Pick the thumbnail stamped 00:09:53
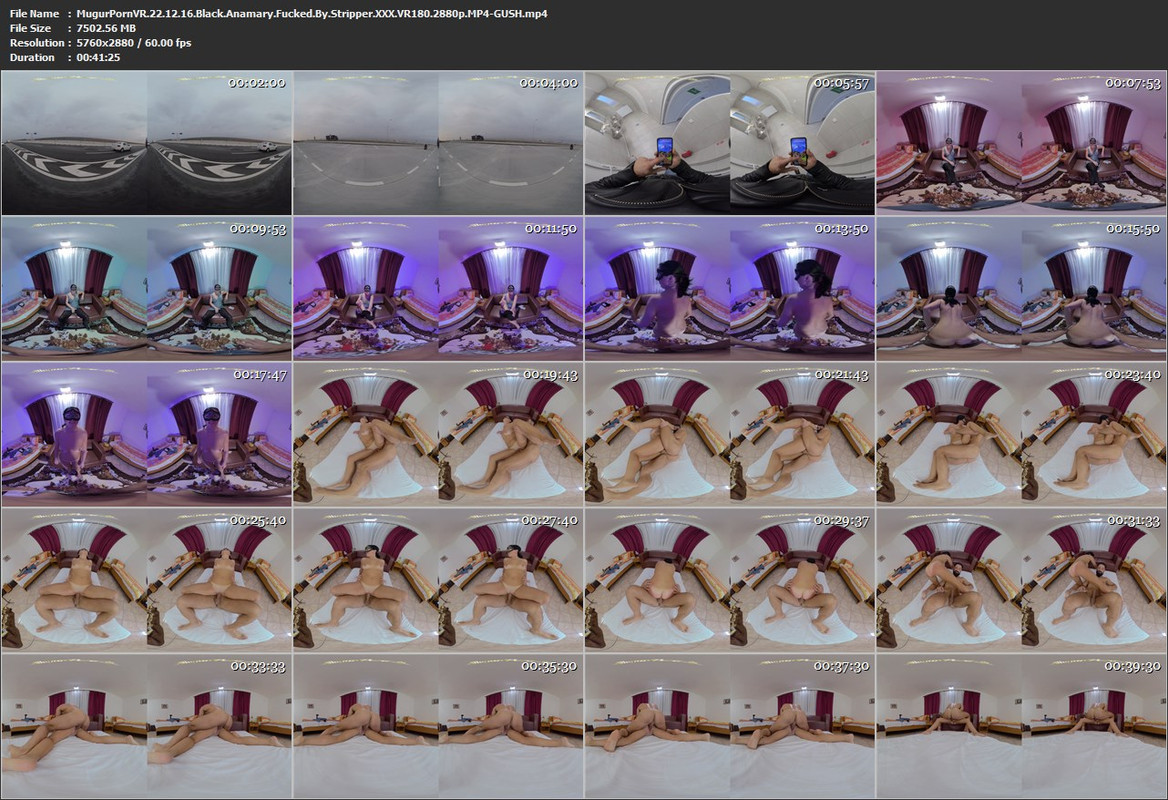This screenshot has width=1168, height=800. [x=147, y=289]
